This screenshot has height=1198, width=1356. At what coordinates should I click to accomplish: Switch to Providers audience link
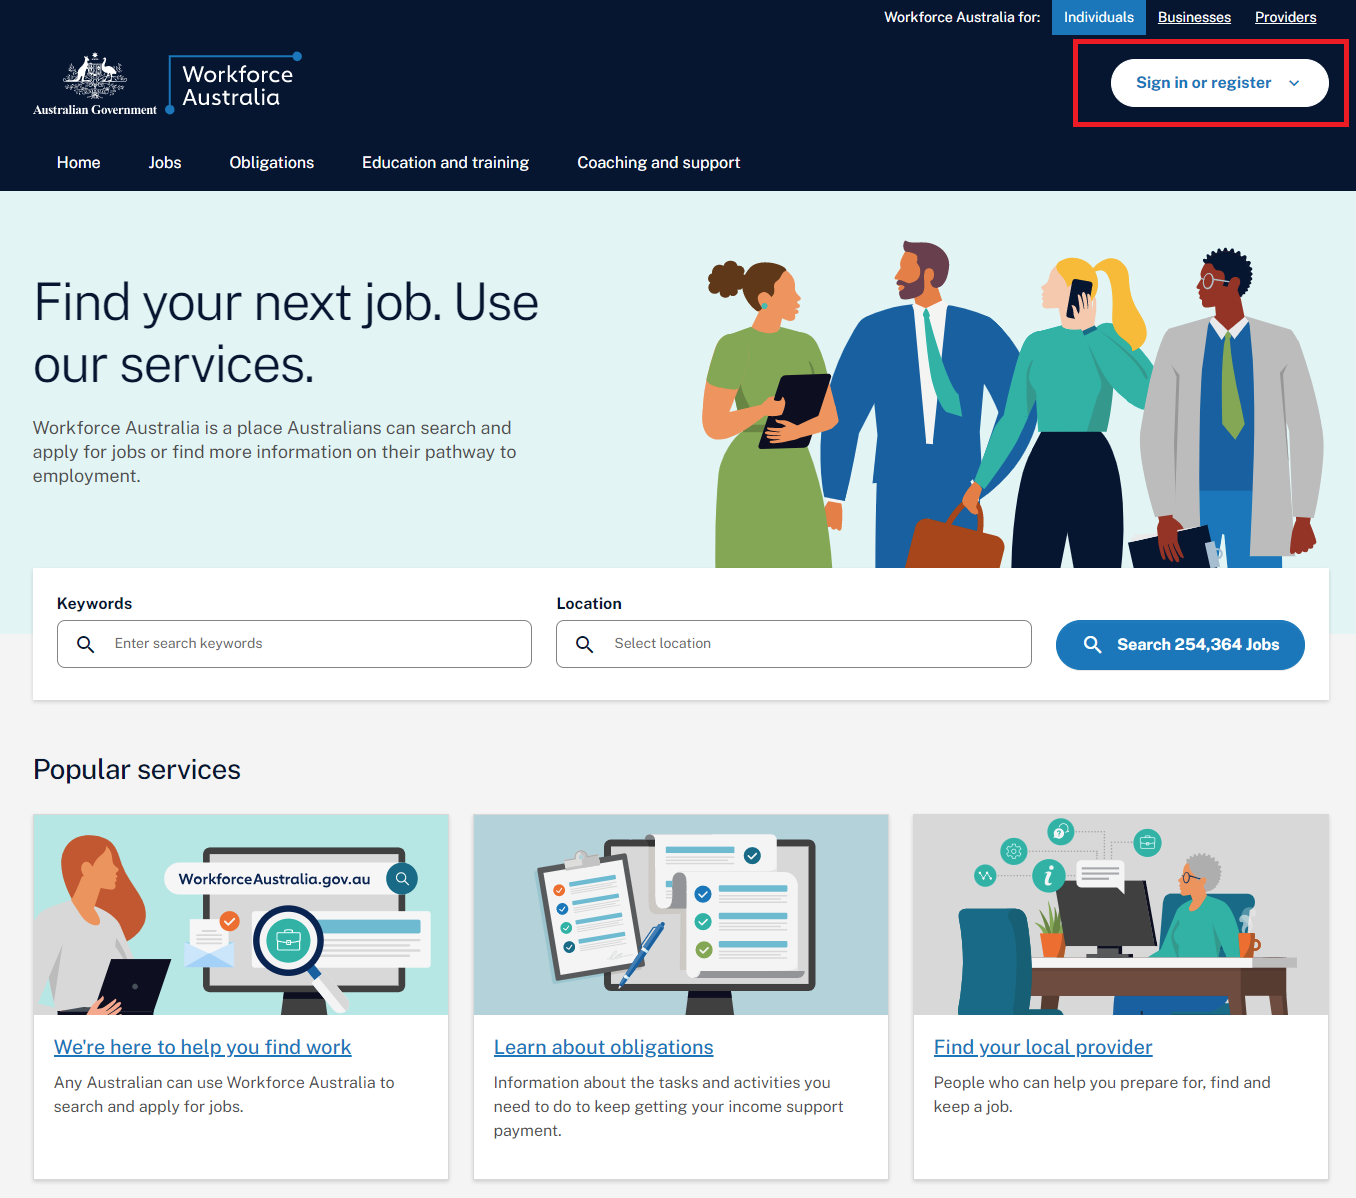pyautogui.click(x=1285, y=17)
